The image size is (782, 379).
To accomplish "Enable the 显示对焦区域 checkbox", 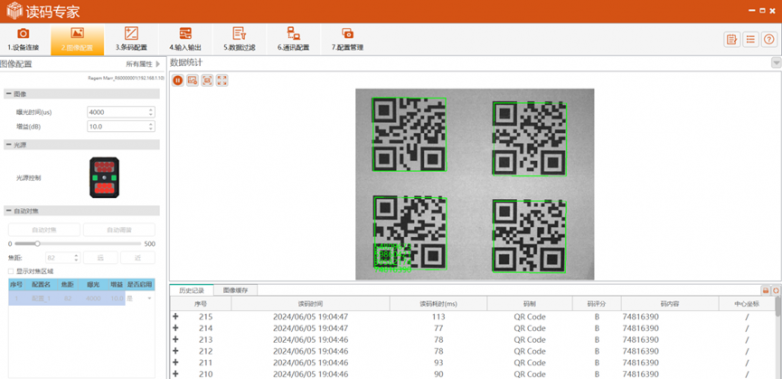I will click(x=11, y=271).
